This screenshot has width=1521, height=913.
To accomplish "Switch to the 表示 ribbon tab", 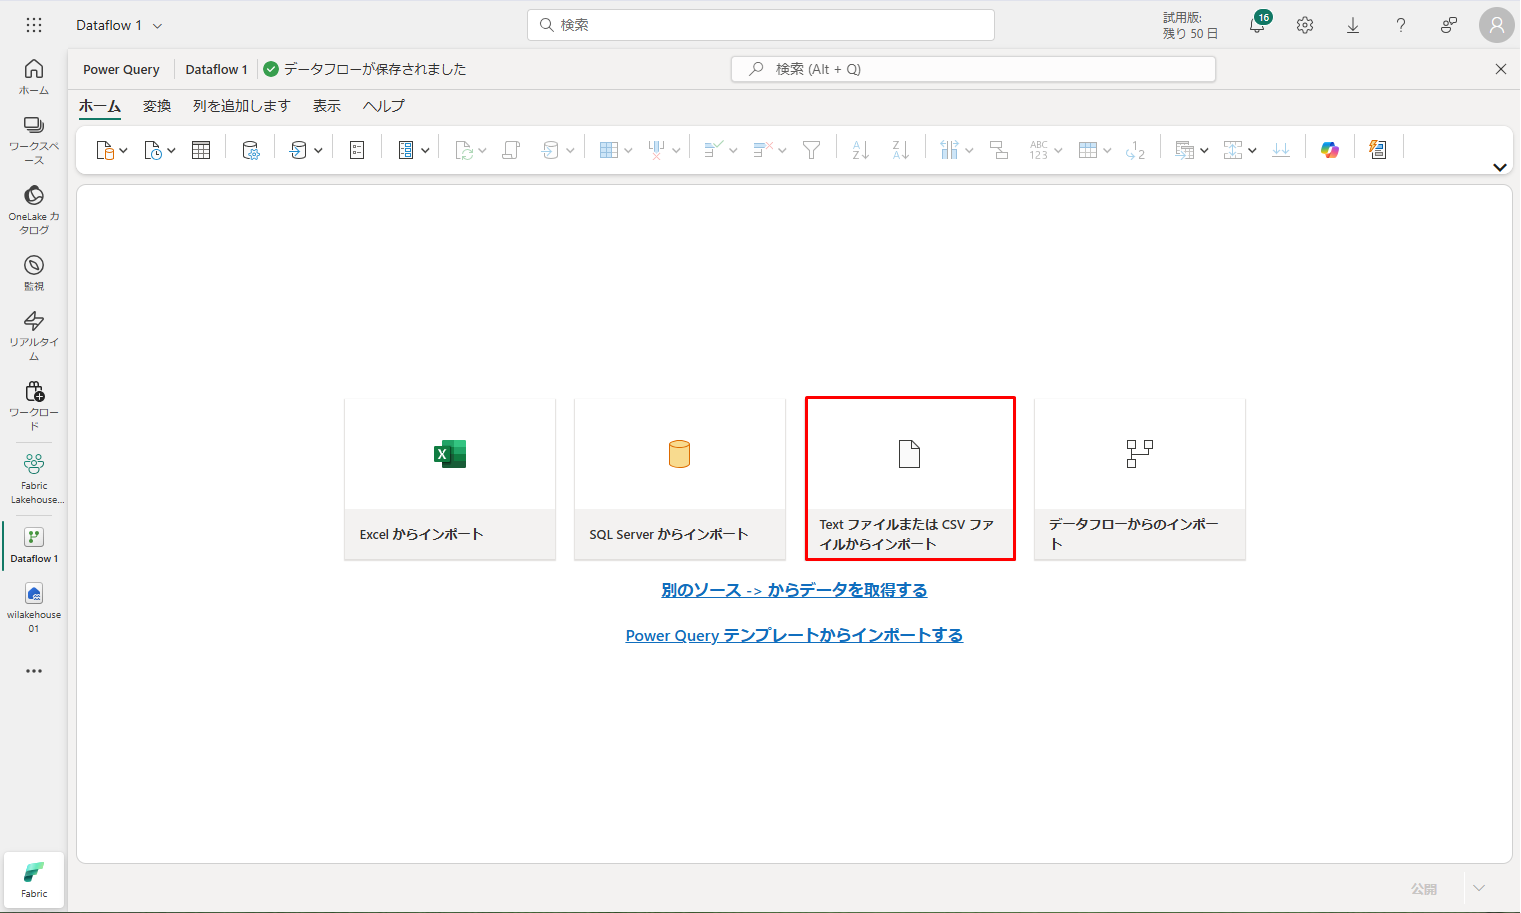I will click(327, 106).
